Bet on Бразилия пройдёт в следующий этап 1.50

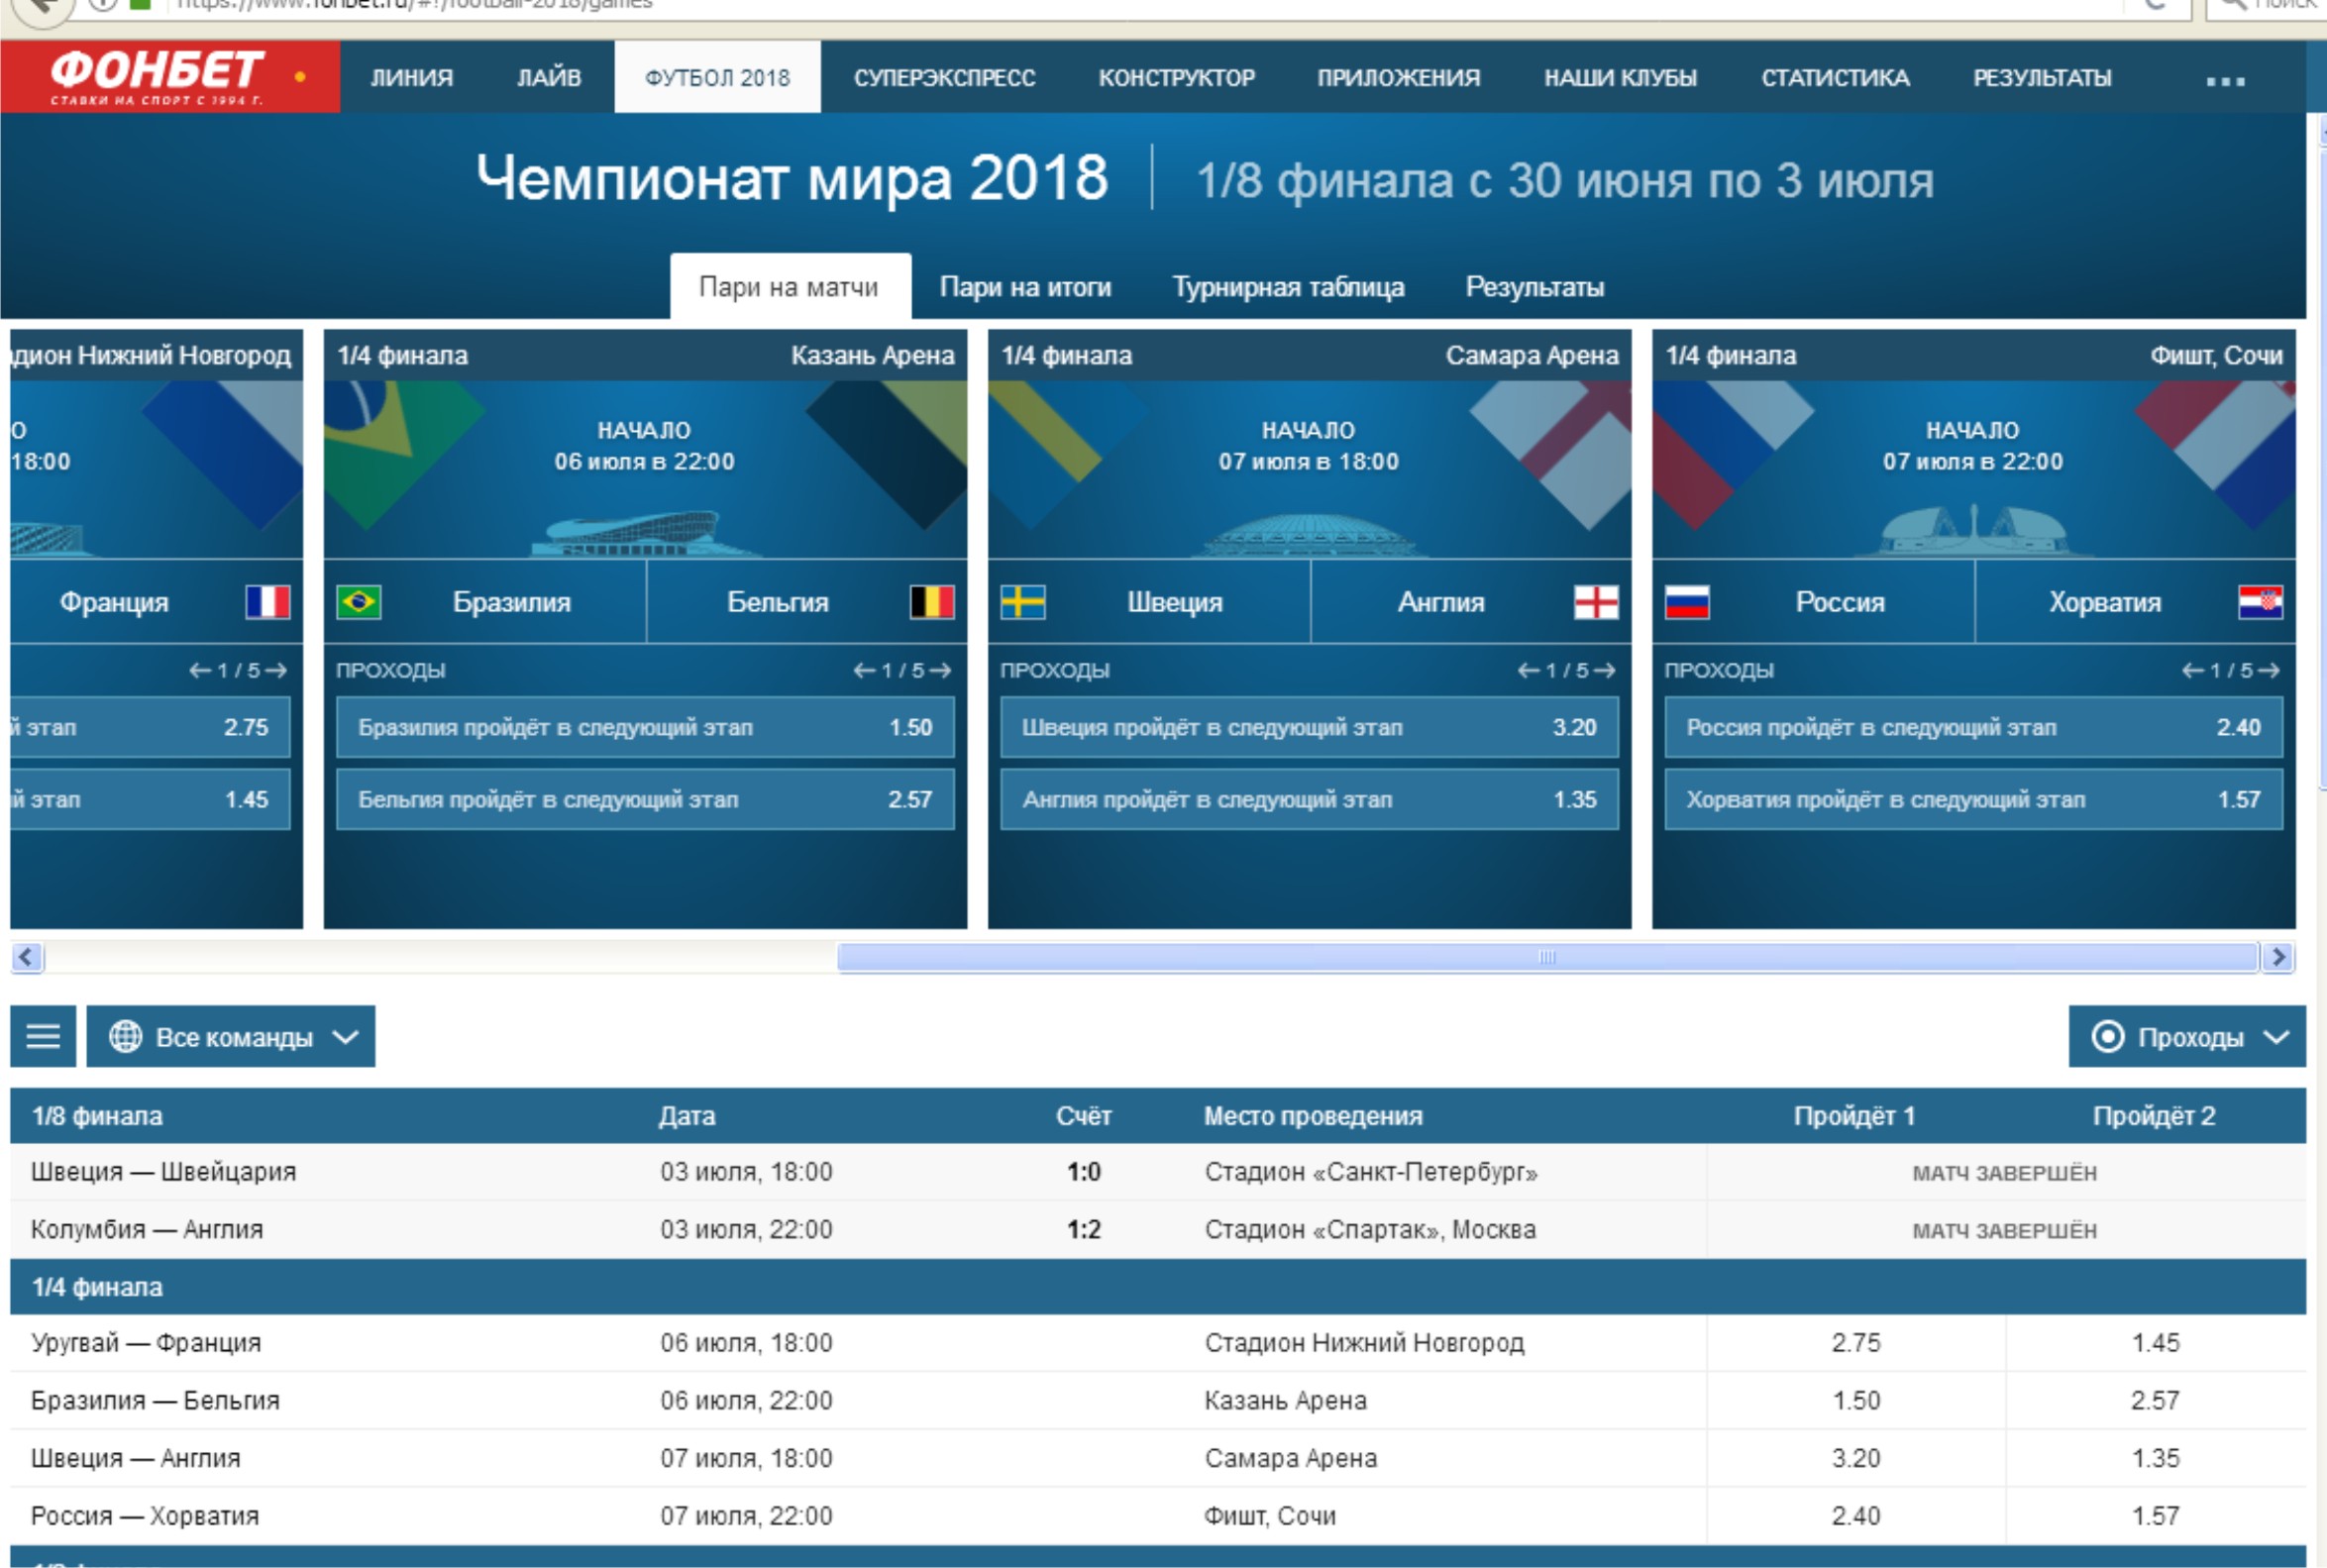(x=645, y=727)
